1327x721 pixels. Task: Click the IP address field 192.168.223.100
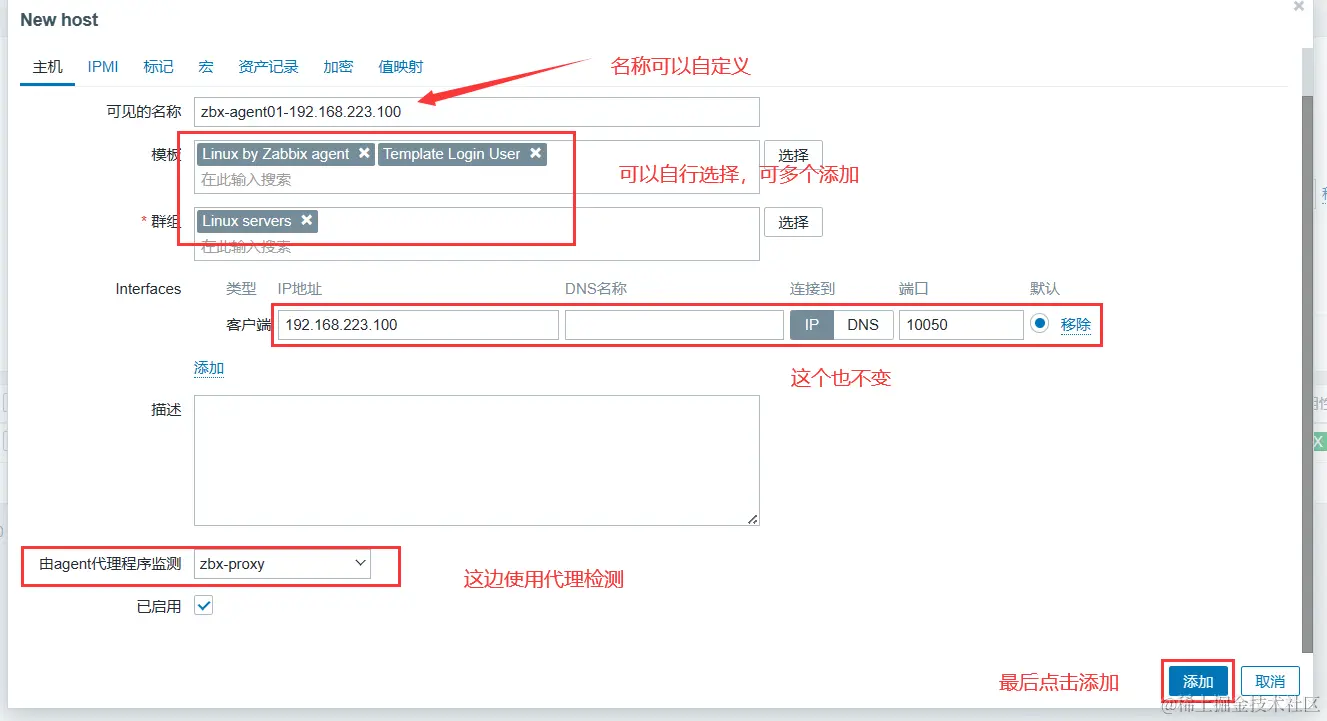[418, 325]
